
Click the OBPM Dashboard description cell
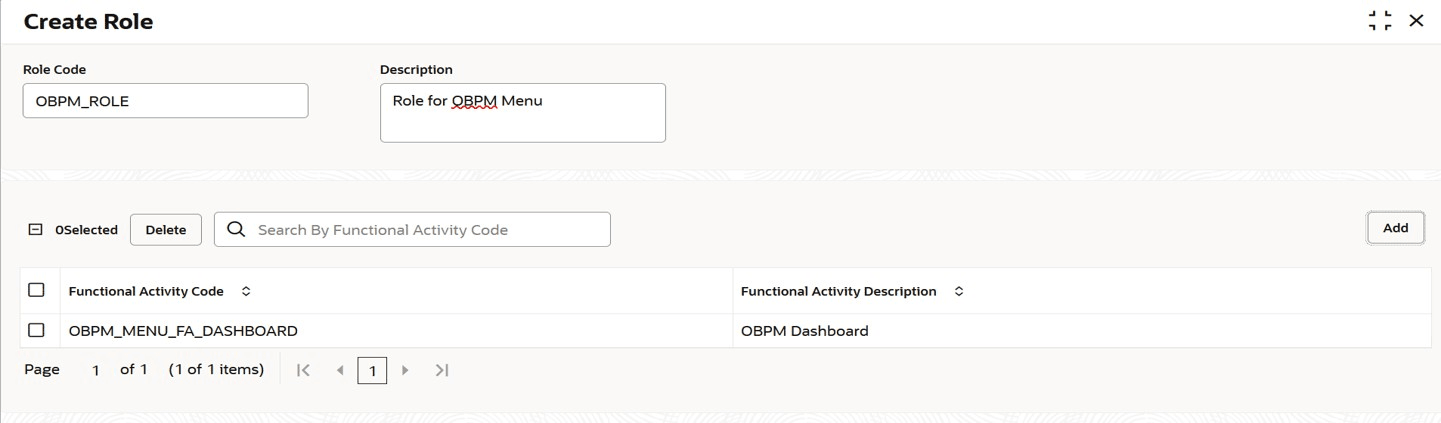coord(804,331)
